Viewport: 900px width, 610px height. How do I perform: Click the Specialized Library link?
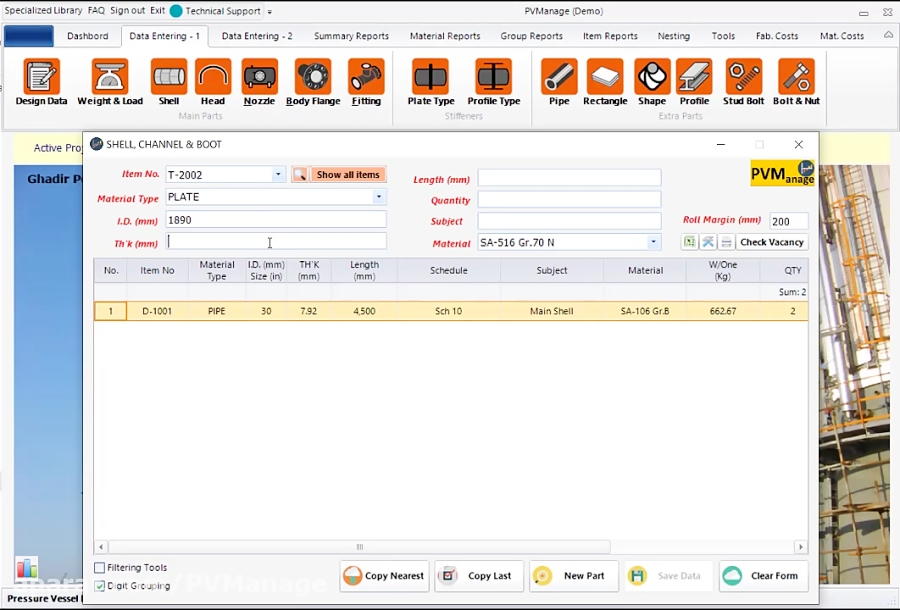click(x=43, y=10)
